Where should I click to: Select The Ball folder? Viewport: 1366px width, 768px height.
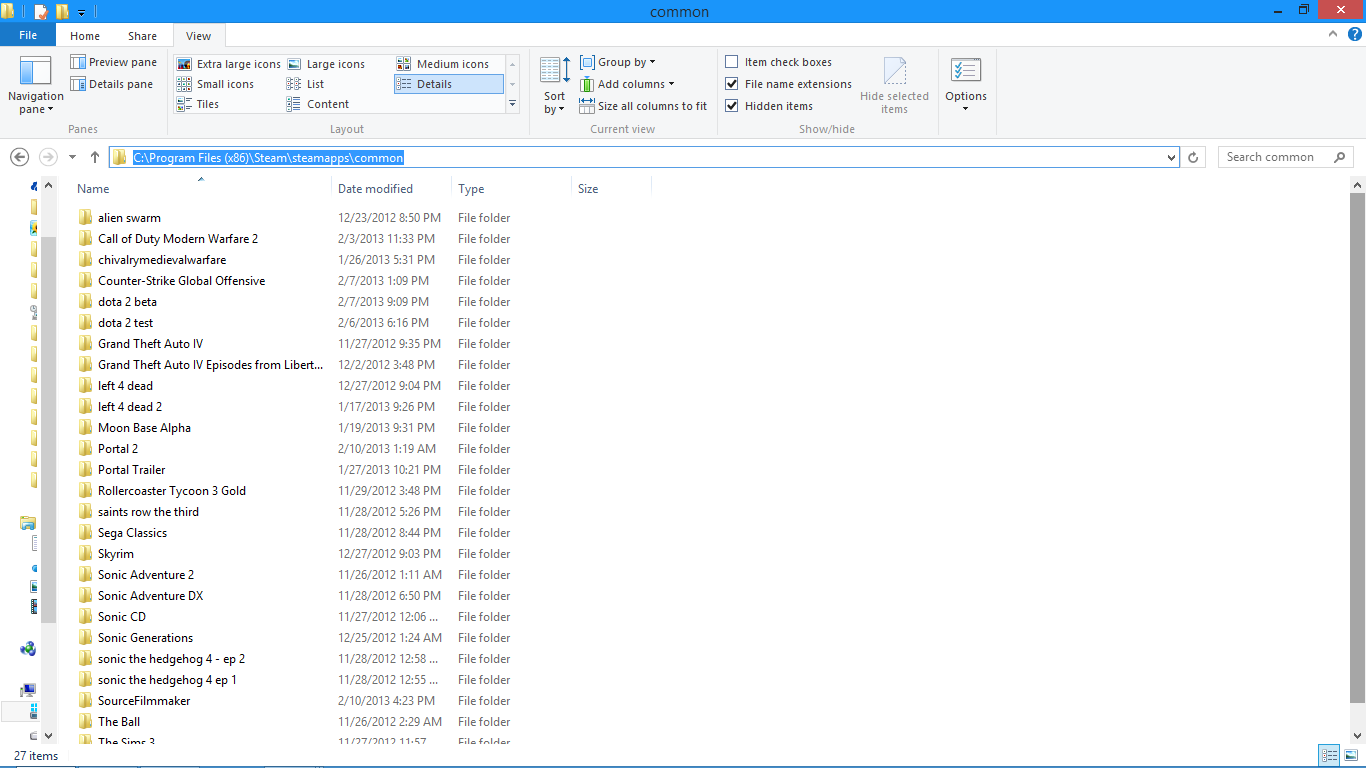coord(119,722)
